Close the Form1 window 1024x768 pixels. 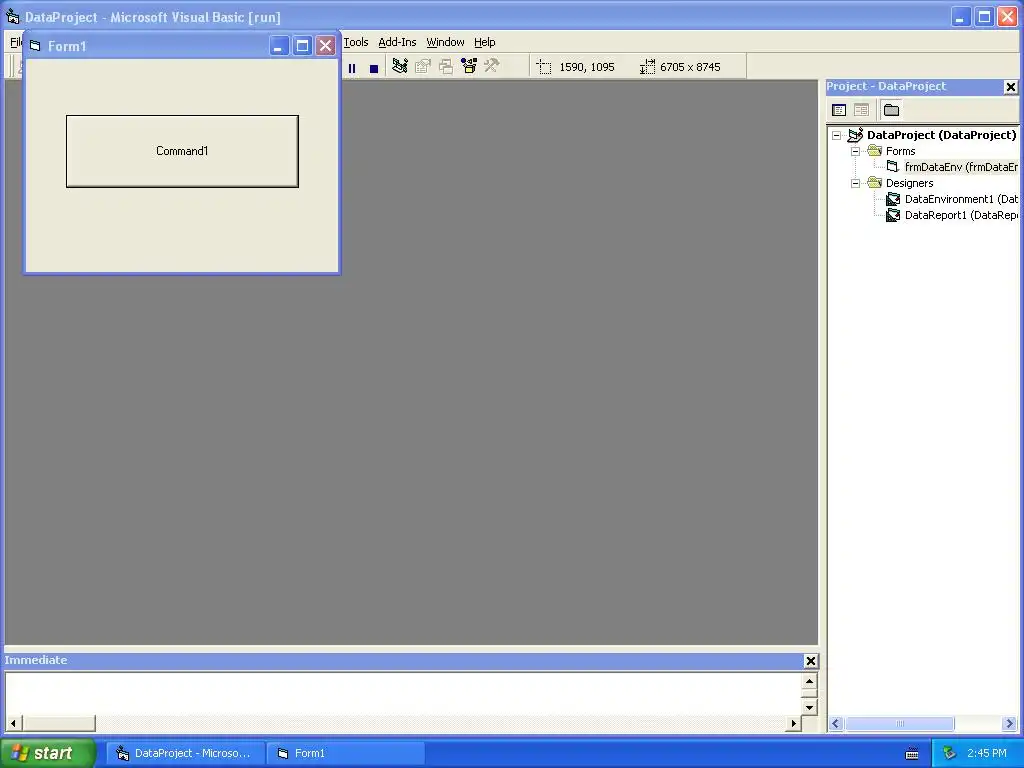[x=325, y=46]
